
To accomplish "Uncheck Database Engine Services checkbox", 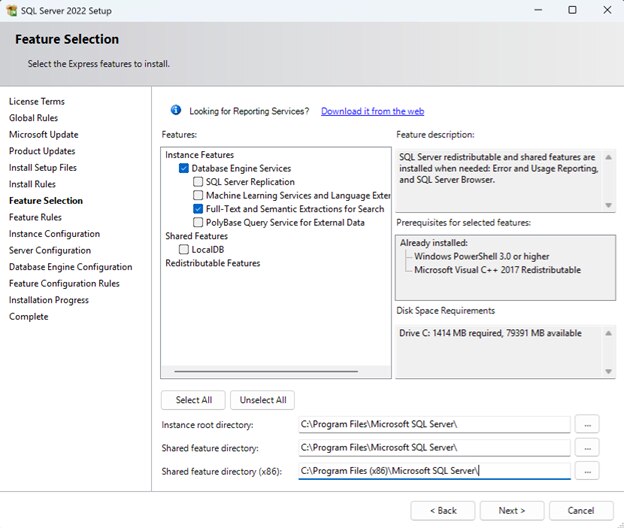I will pyautogui.click(x=183, y=168).
